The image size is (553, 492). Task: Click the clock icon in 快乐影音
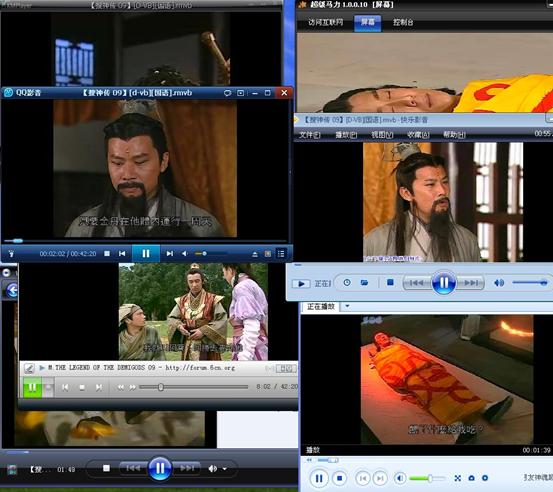tap(347, 283)
